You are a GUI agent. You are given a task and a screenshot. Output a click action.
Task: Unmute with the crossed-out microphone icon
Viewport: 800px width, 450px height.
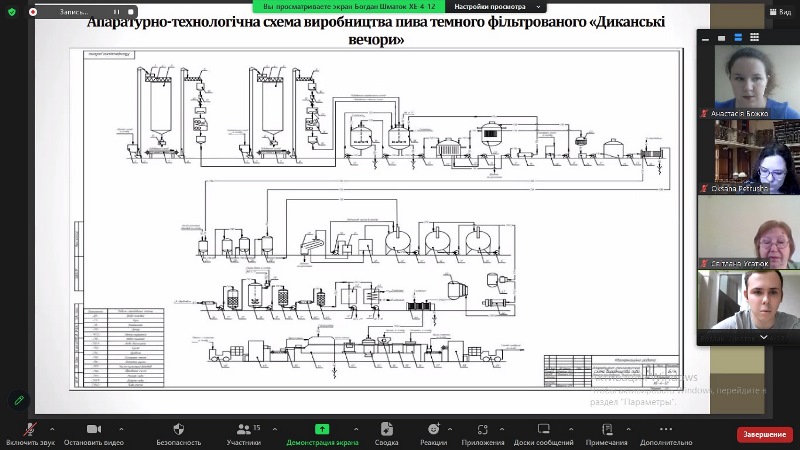(31, 429)
